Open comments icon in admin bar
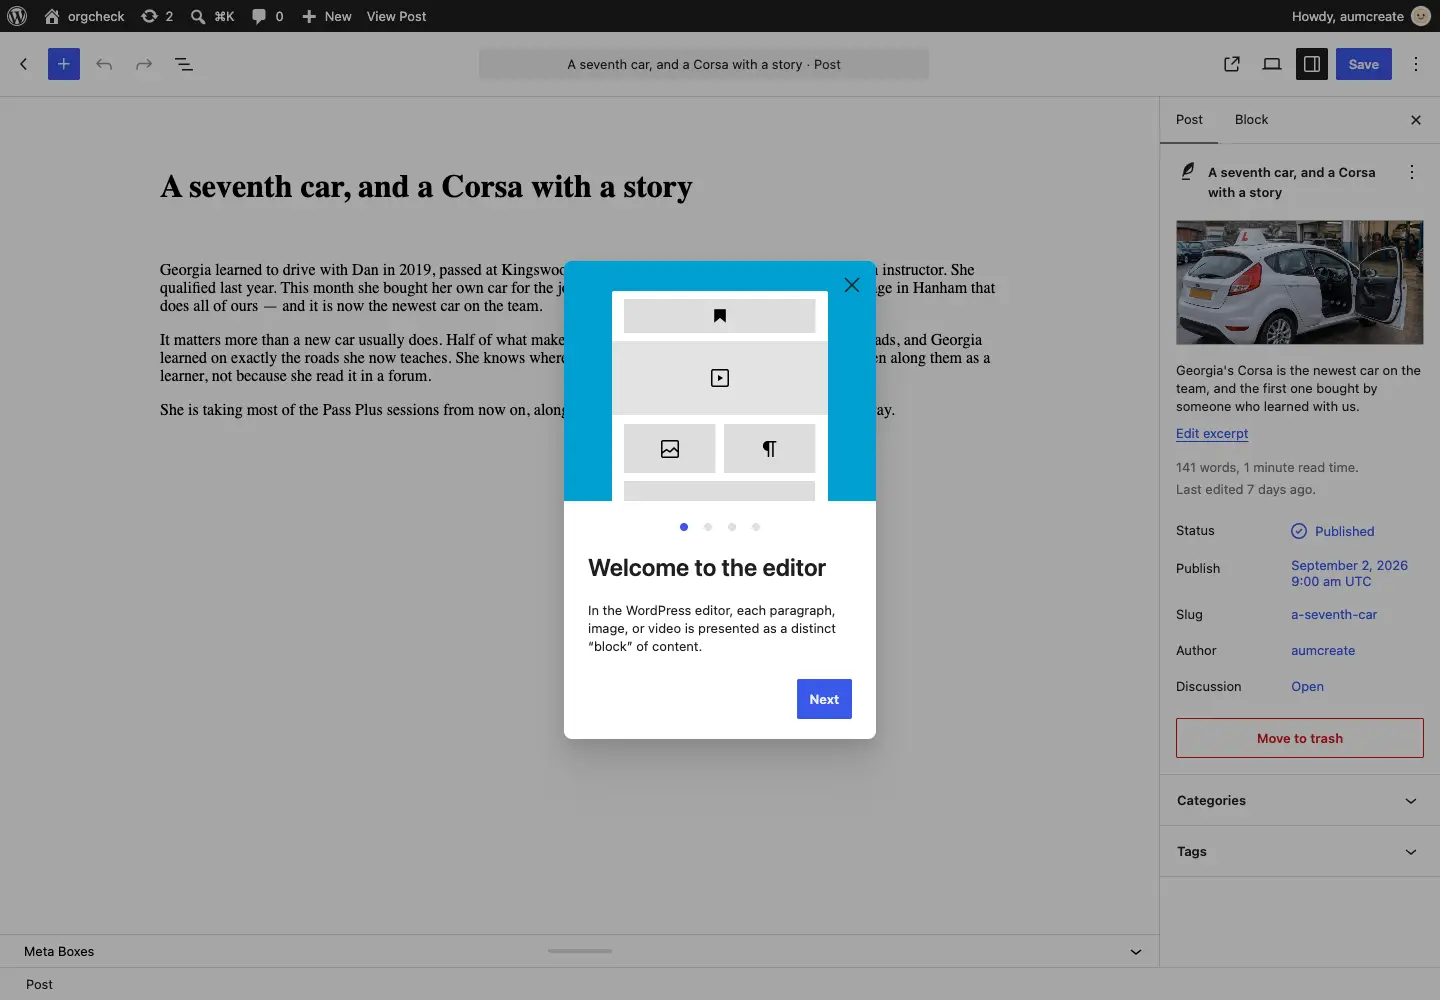This screenshot has height=1000, width=1440. [267, 16]
